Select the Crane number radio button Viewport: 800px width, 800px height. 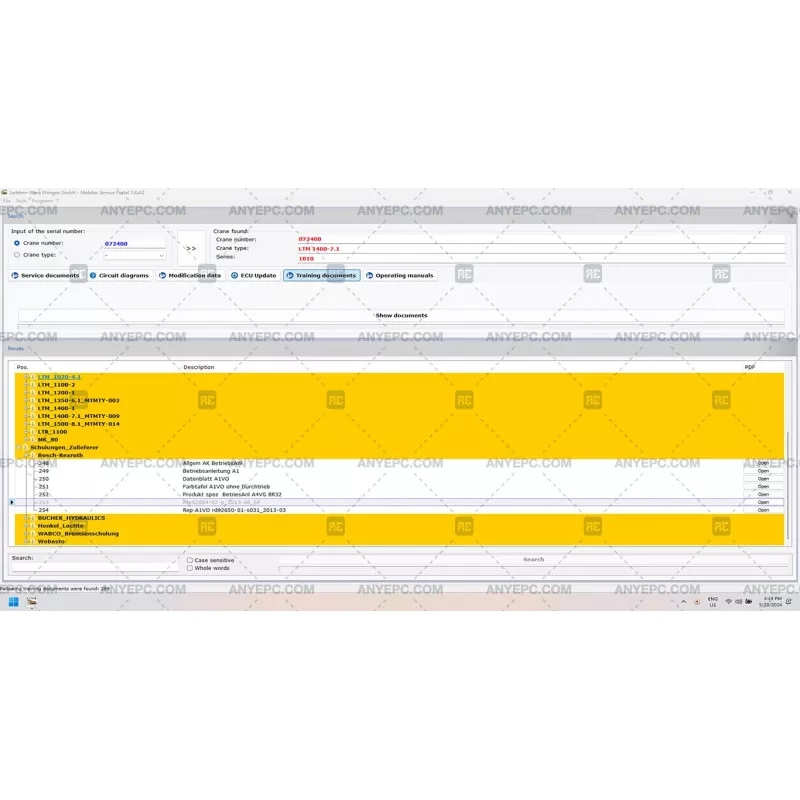click(x=17, y=243)
